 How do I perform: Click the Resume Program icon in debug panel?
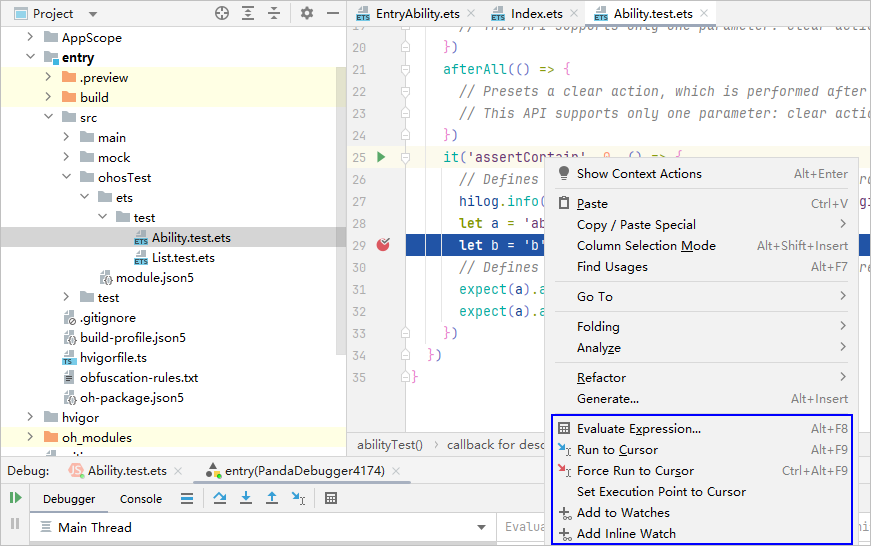point(15,498)
